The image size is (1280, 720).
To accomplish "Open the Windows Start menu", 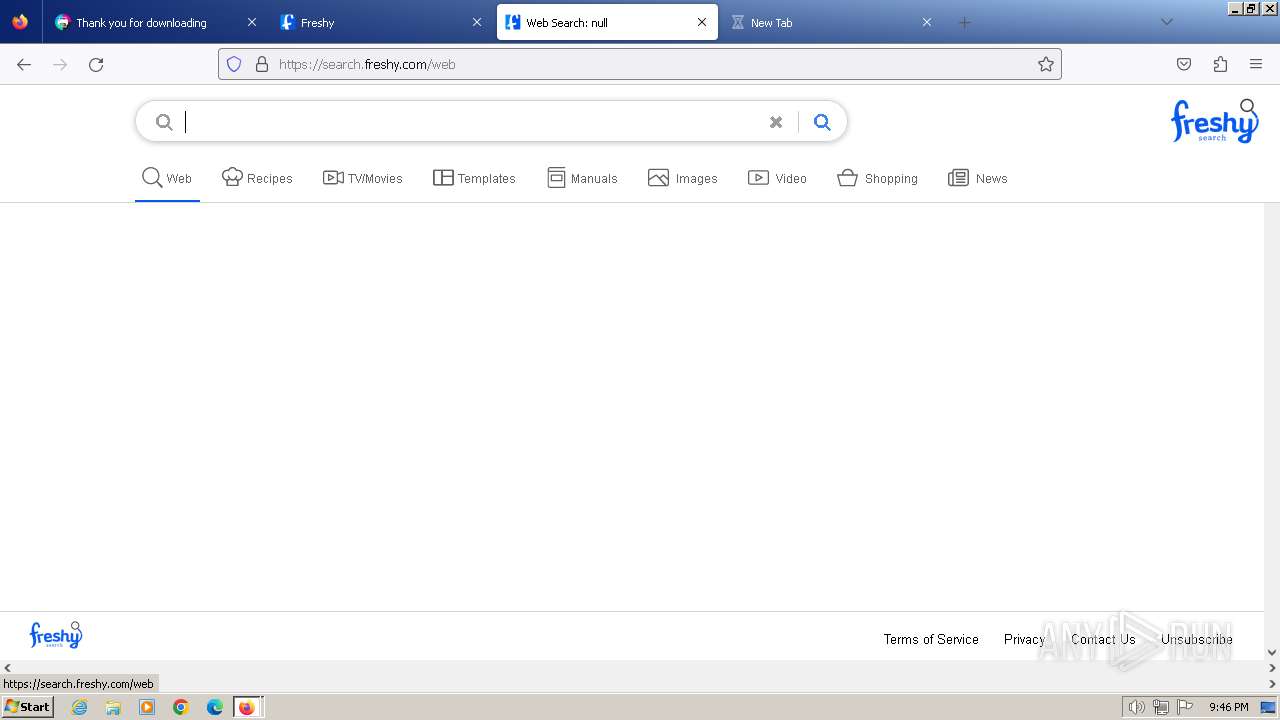I will (x=28, y=706).
